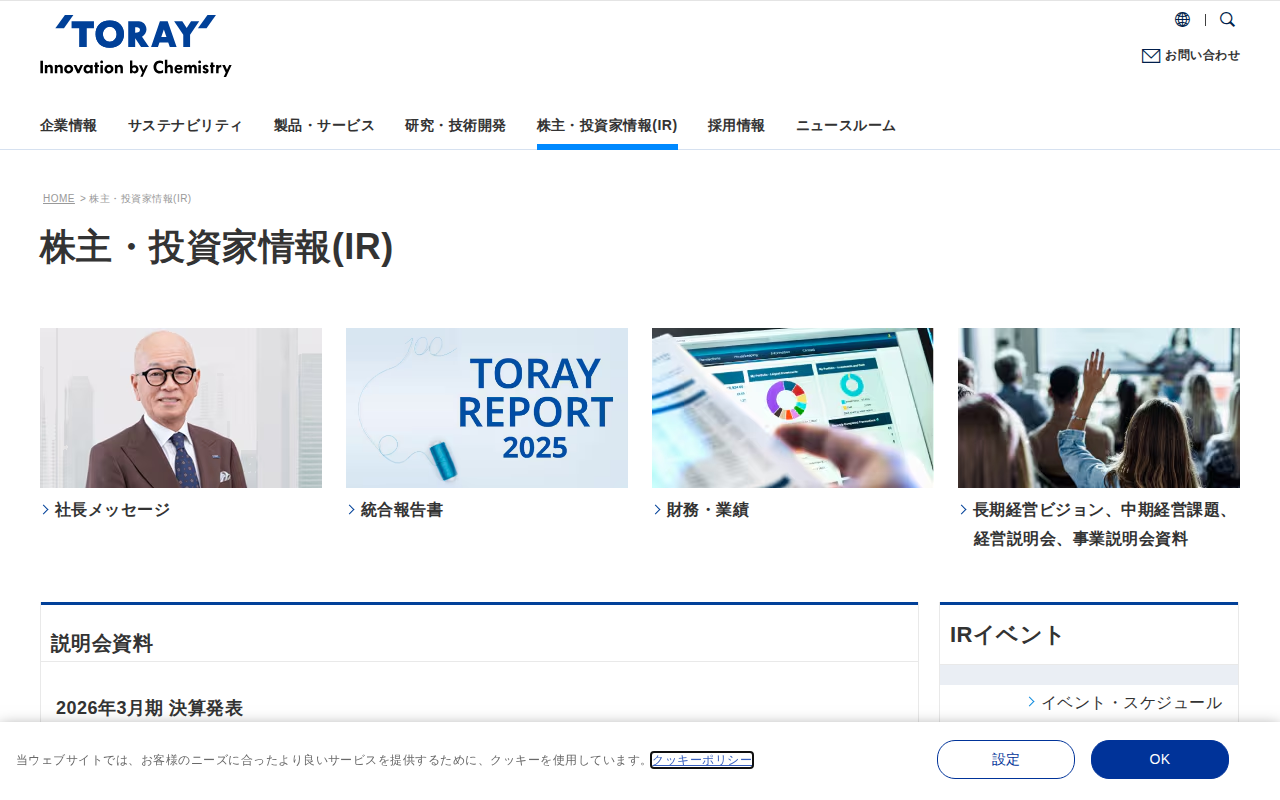Click the 設定 cookie button
The width and height of the screenshot is (1280, 800).
click(1006, 759)
